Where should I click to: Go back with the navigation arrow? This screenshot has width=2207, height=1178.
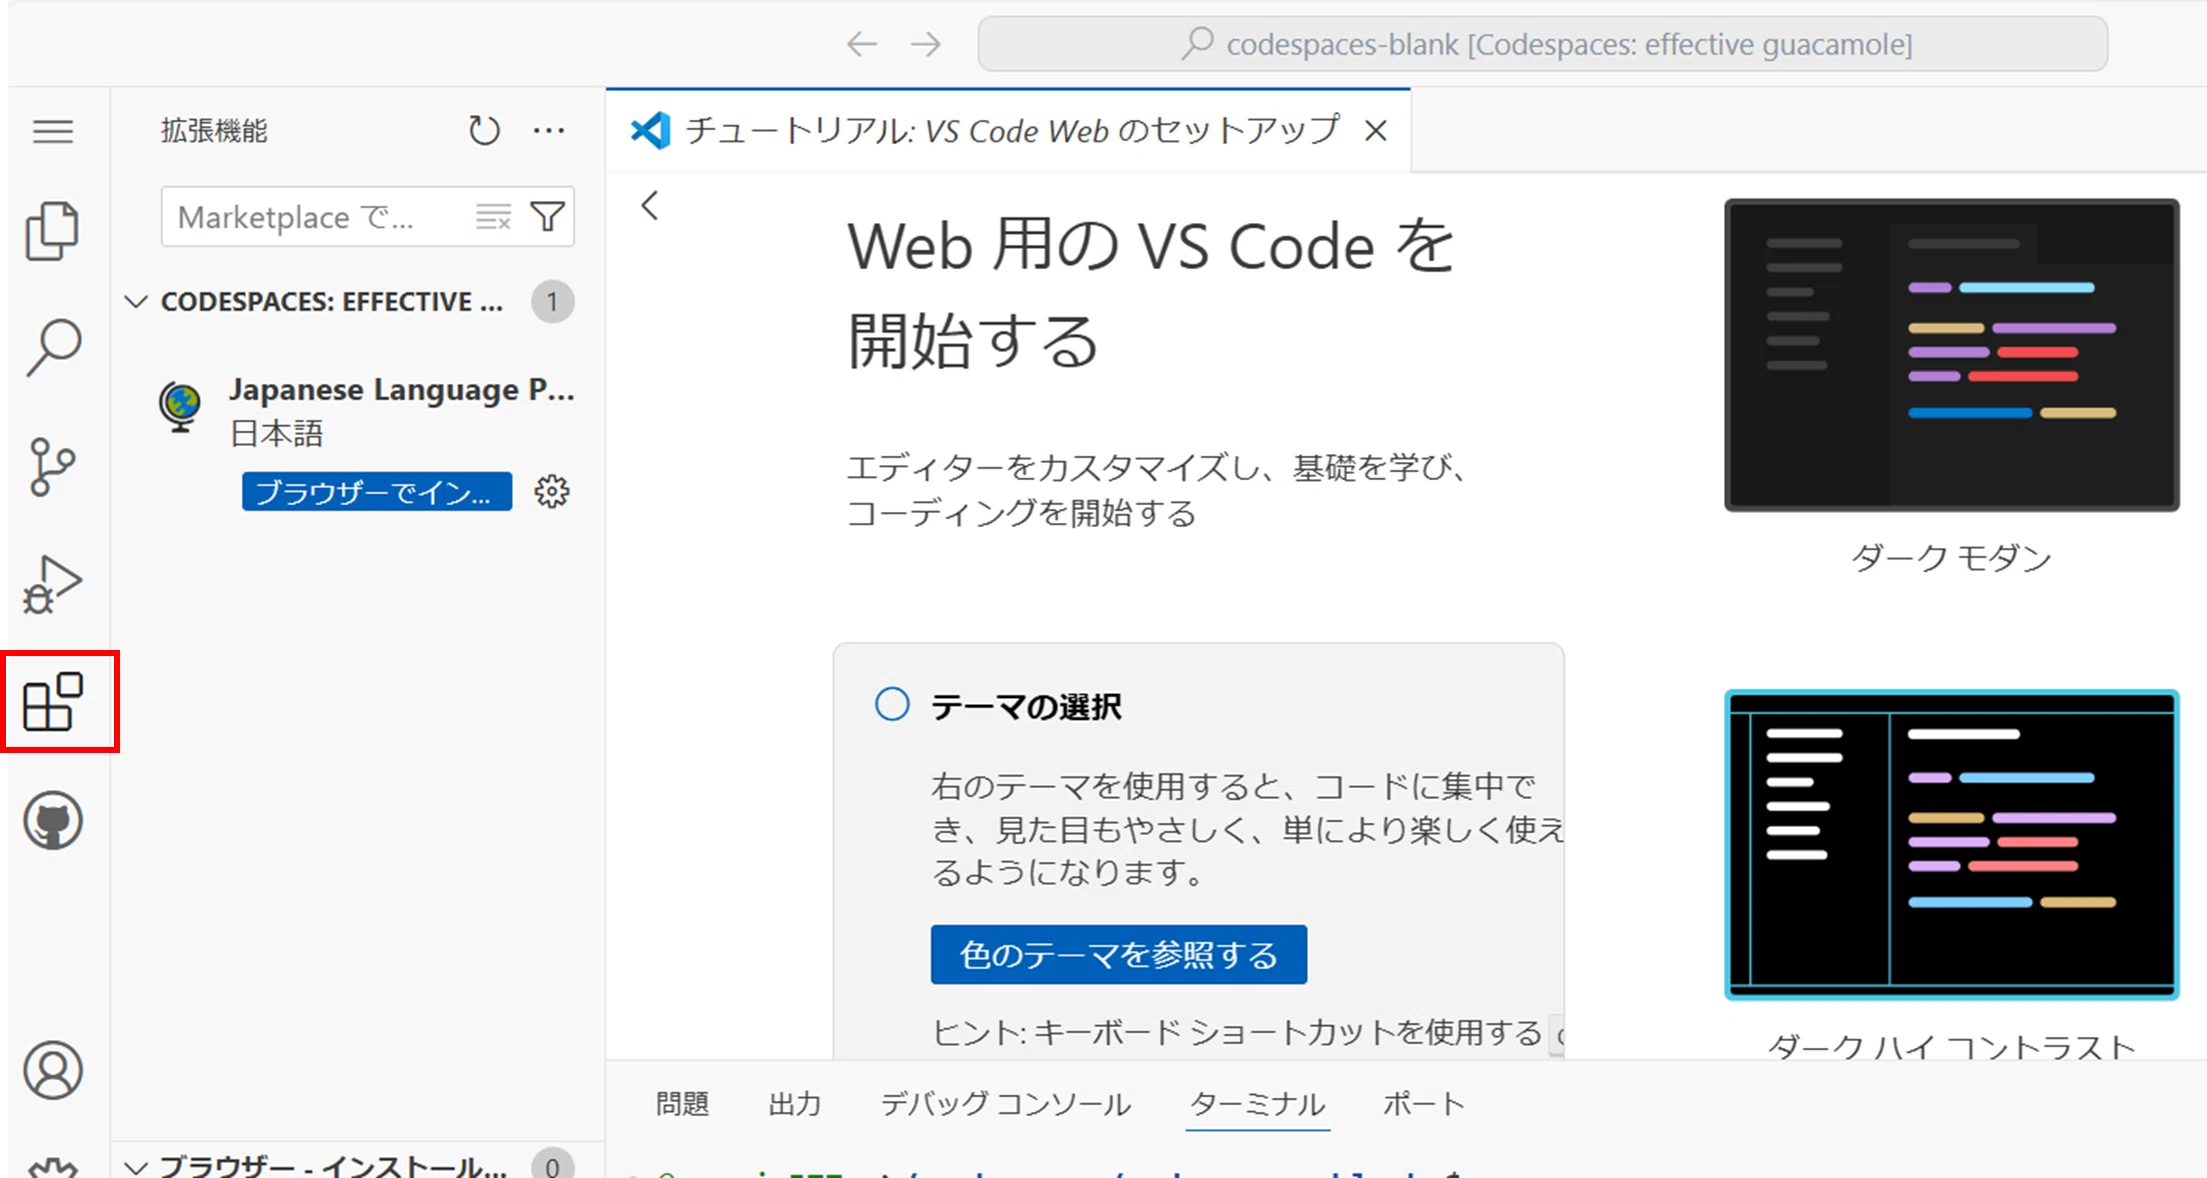coord(861,44)
